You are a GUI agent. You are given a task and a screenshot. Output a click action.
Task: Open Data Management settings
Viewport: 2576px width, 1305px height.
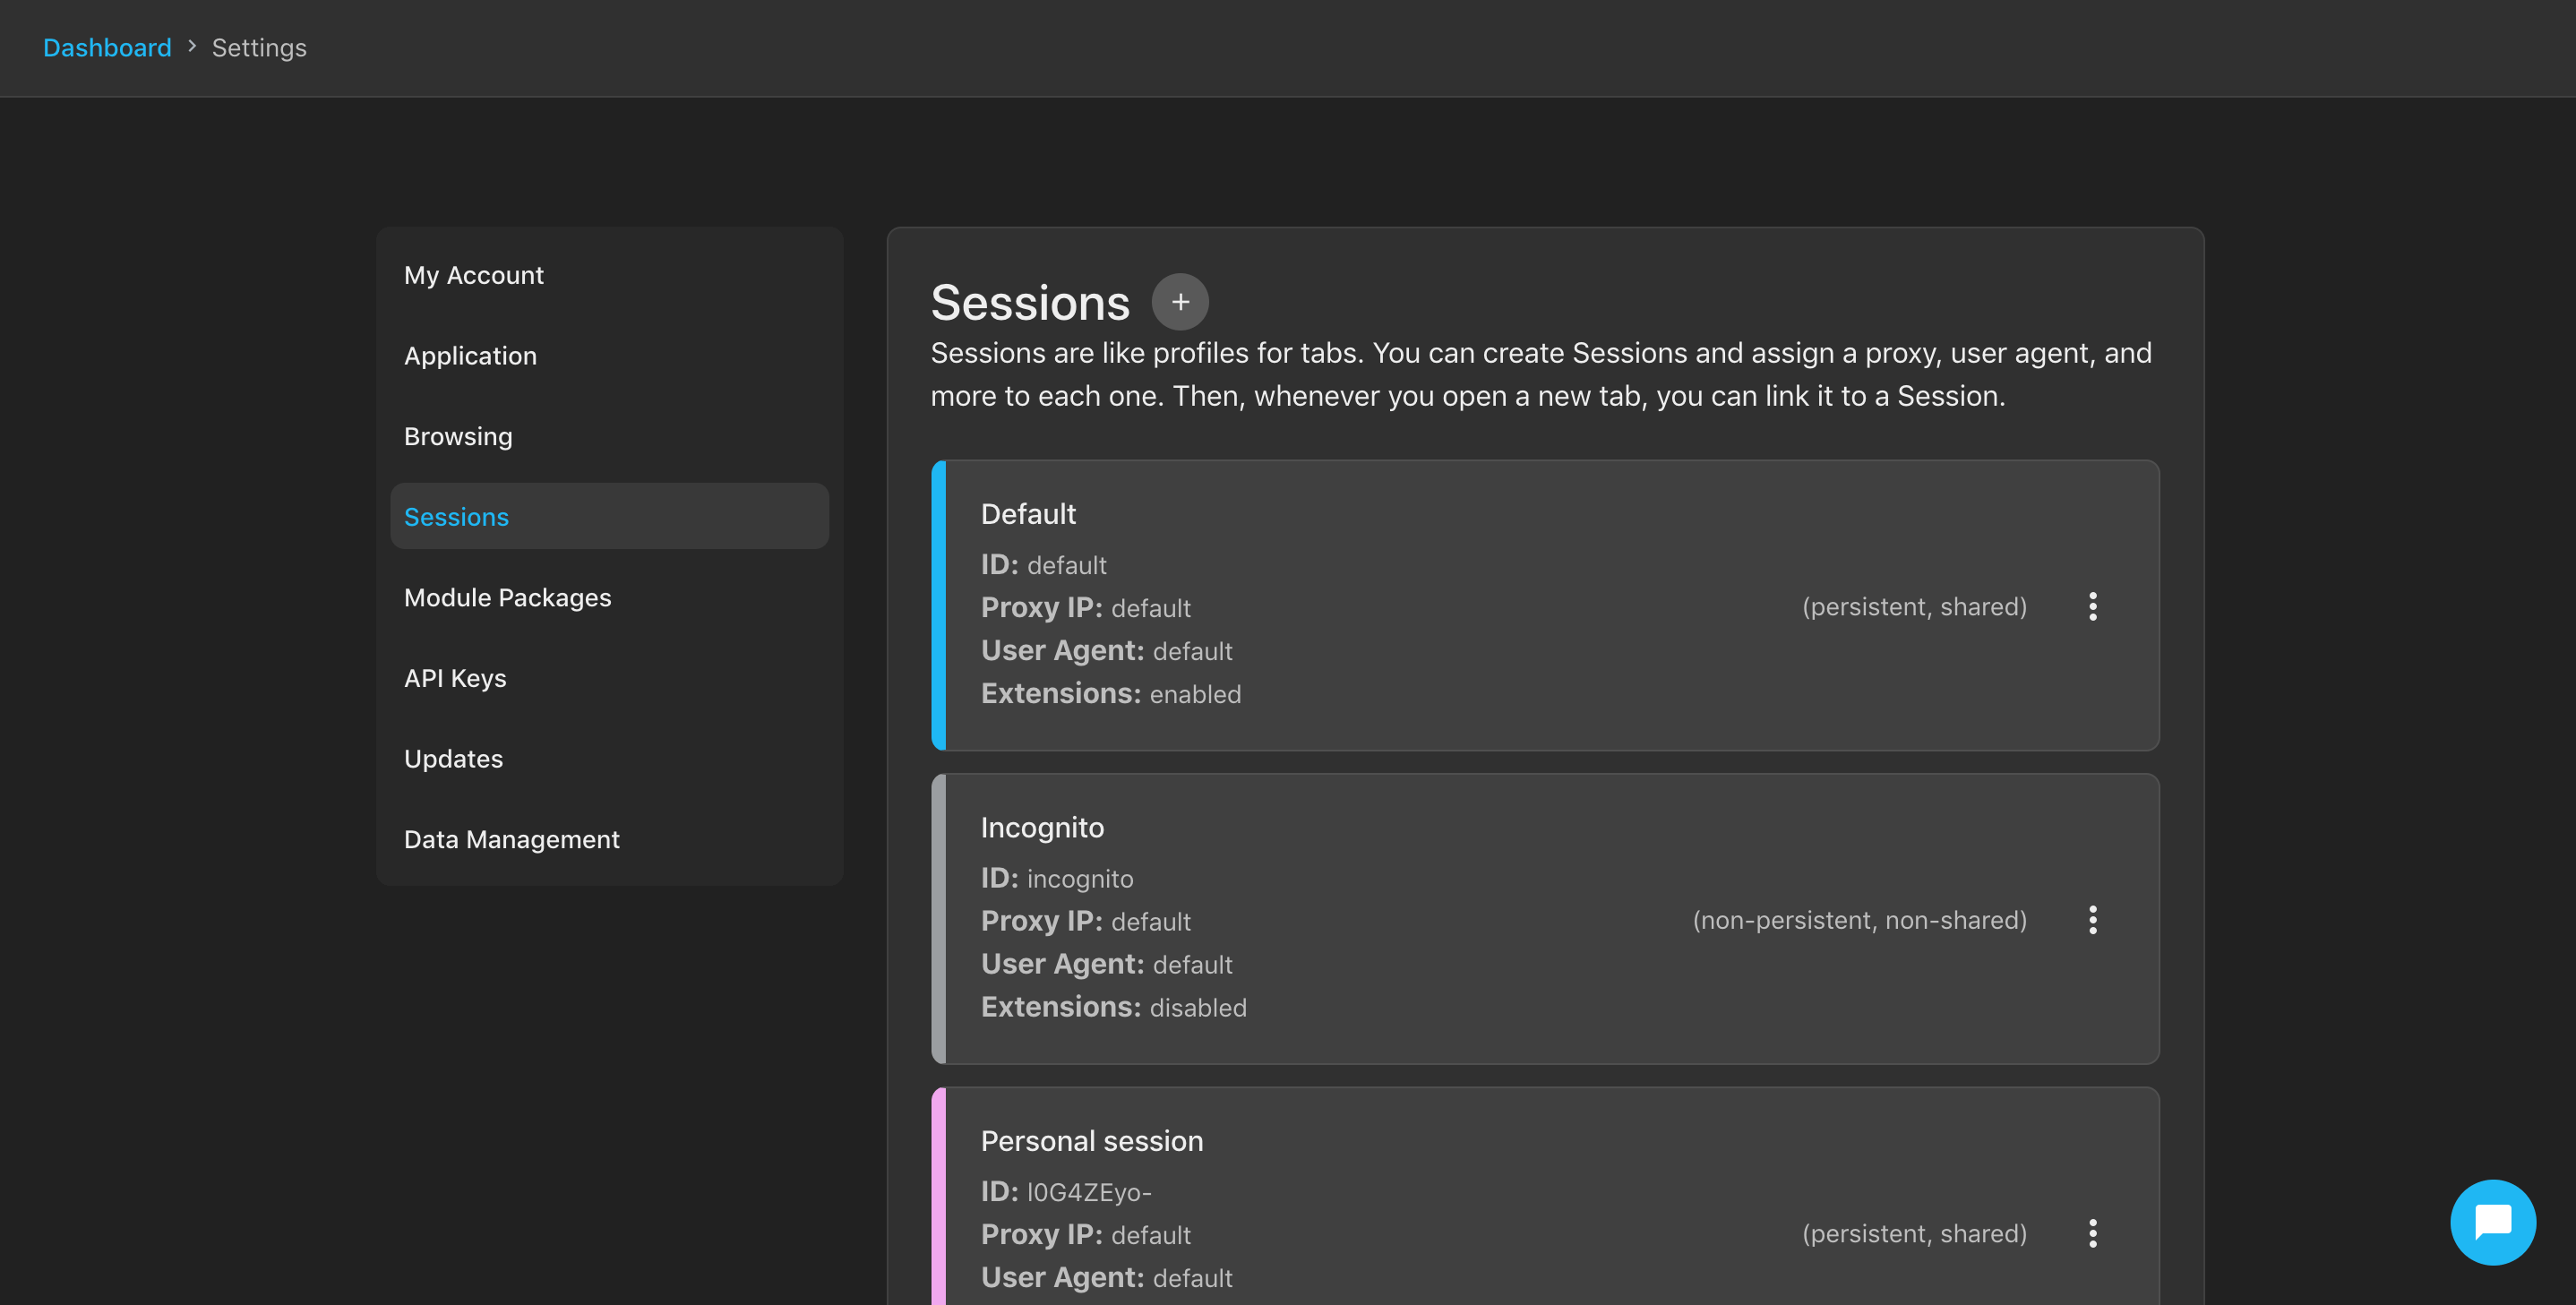(x=511, y=839)
